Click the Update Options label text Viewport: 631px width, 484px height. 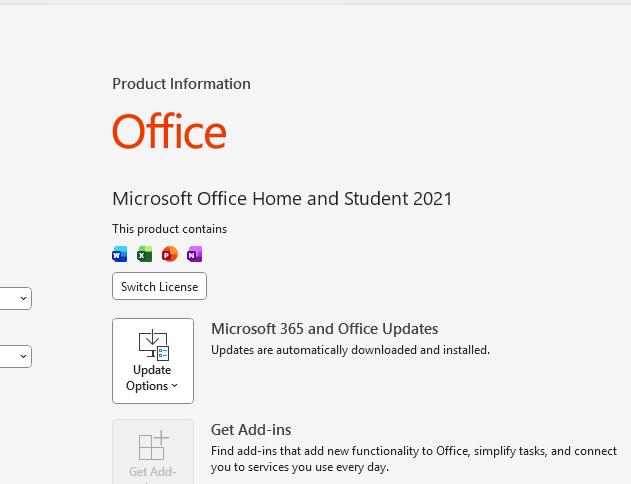152,378
